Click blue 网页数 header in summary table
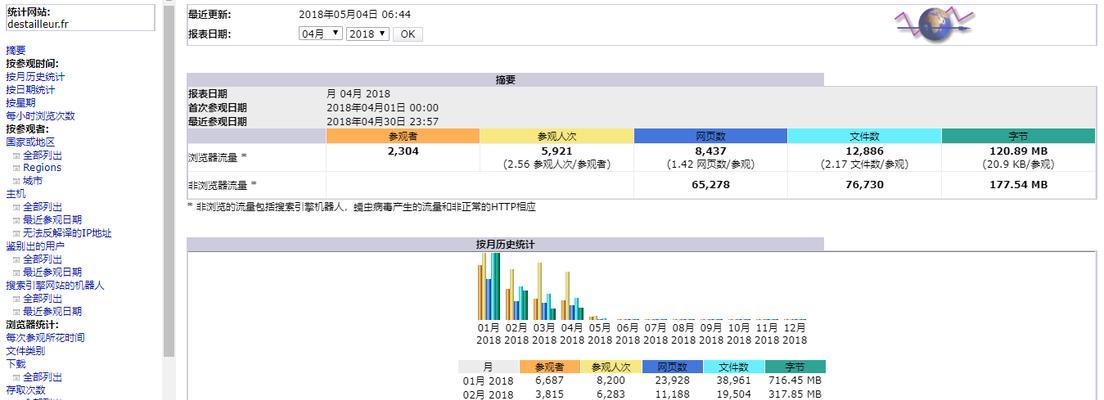Image resolution: width=1104 pixels, height=400 pixels. [x=710, y=136]
